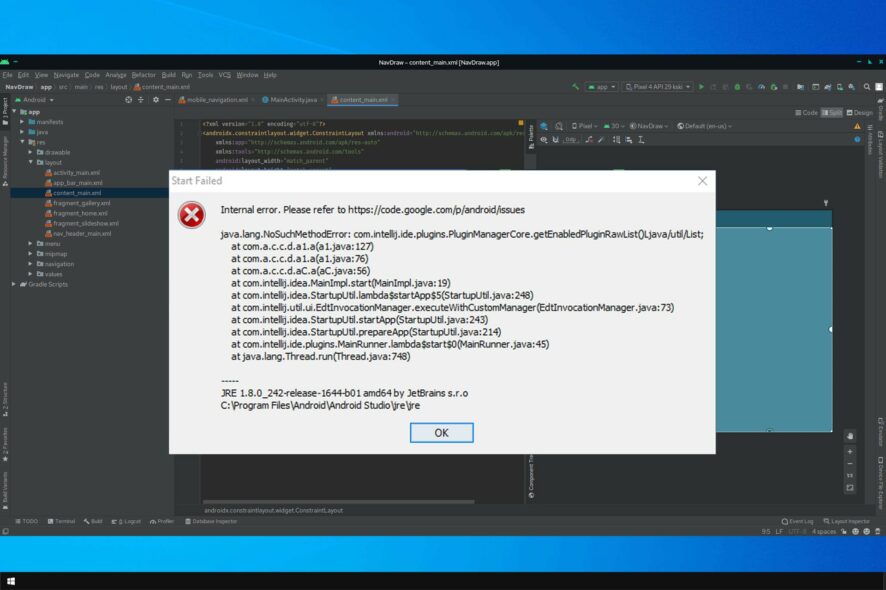Open the Navigate menu
The width and height of the screenshot is (886, 590).
[x=66, y=75]
